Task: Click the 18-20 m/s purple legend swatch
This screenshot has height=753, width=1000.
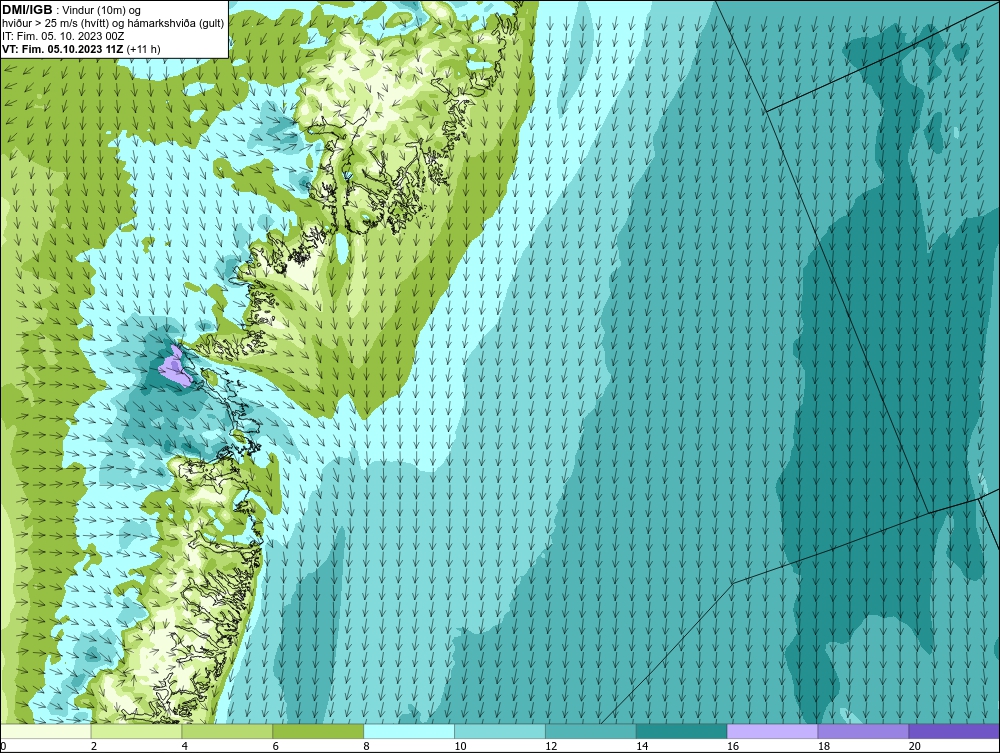Action: point(864,731)
